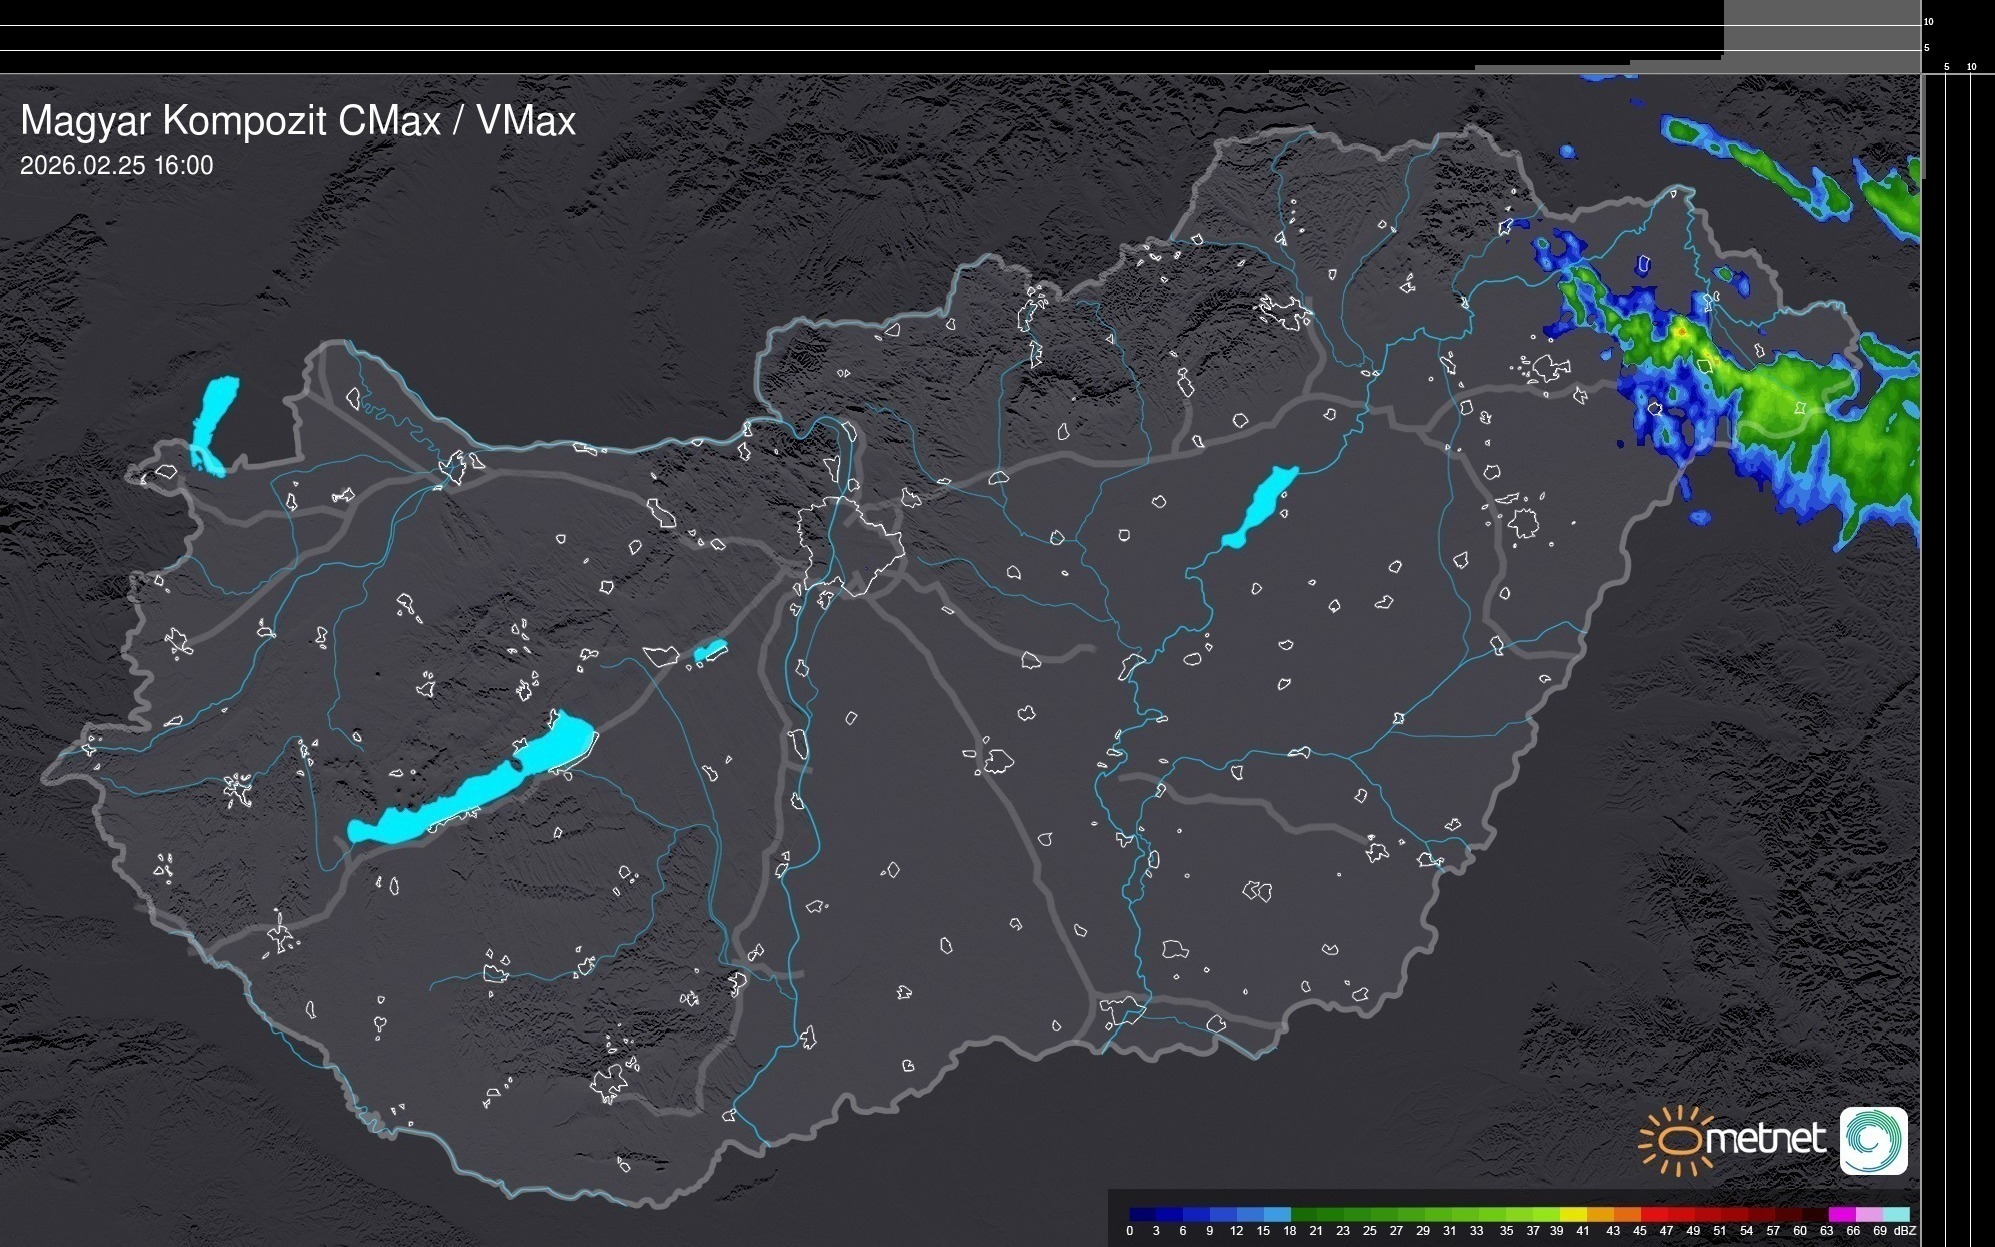Viewport: 1995px width, 1247px height.
Task: Click the metnet wordmark text
Action: coord(1768,1140)
